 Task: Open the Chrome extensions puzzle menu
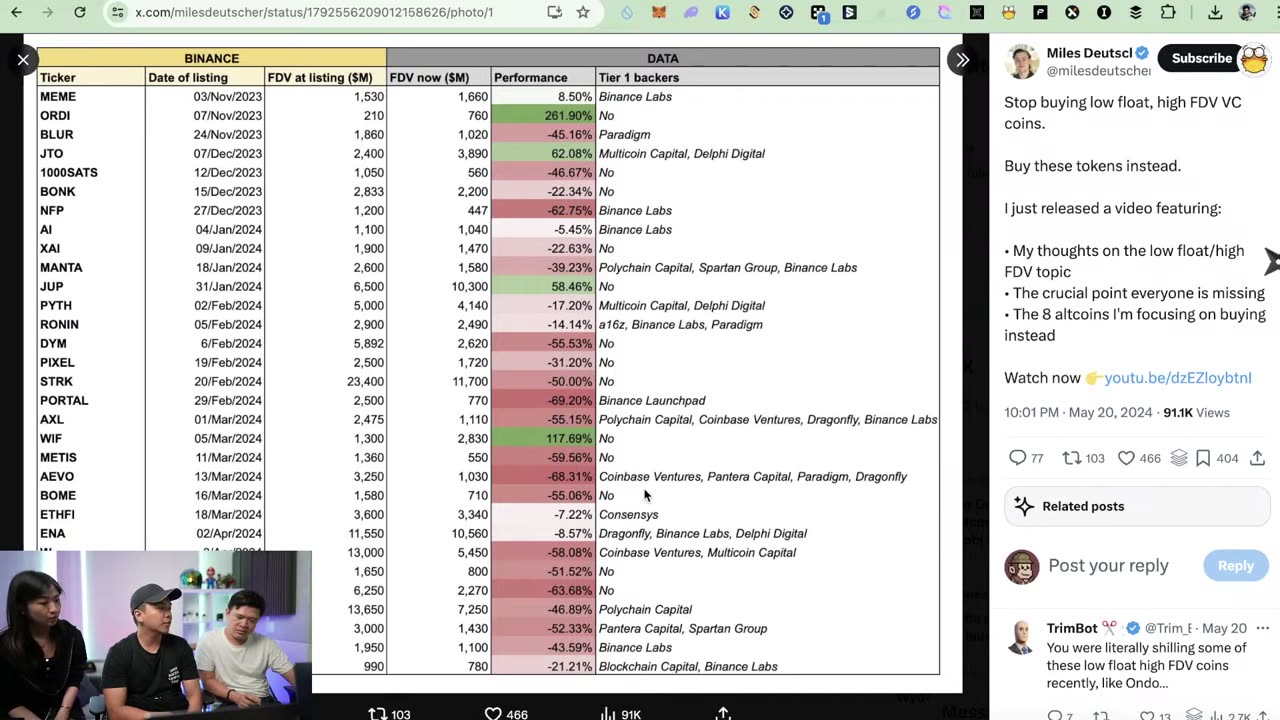[1168, 13]
